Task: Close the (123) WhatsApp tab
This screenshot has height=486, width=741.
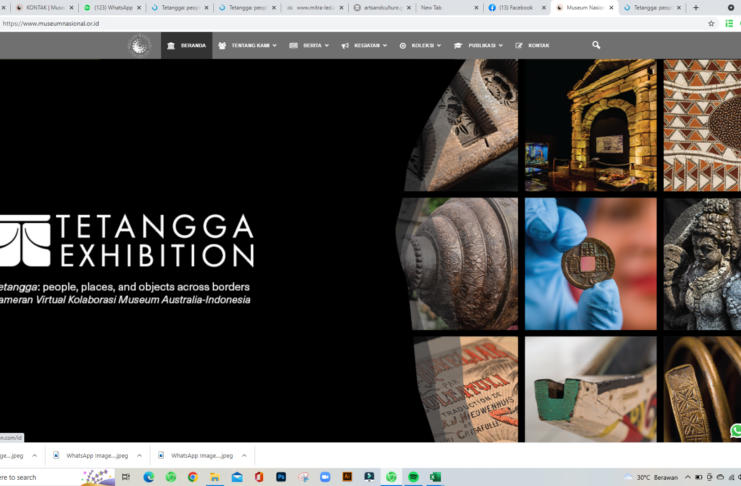Action: click(x=139, y=8)
